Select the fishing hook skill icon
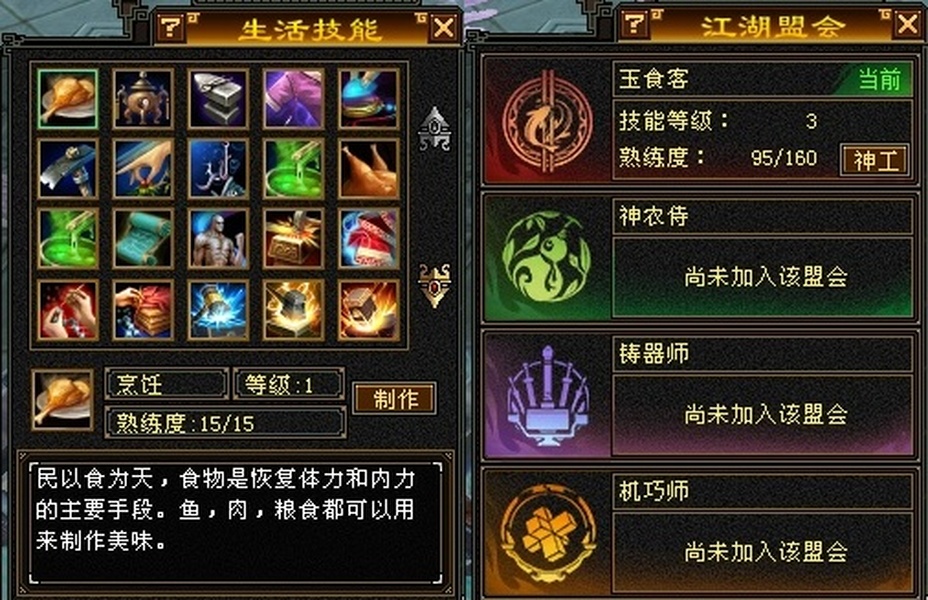 [218, 169]
